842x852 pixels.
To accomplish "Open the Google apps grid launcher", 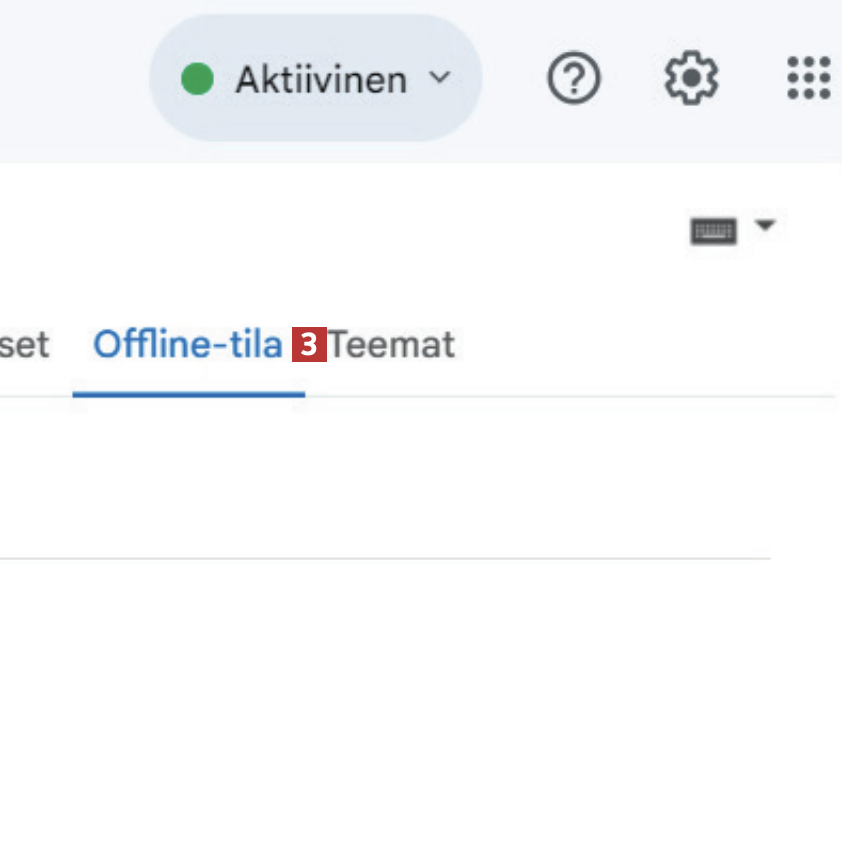I will (x=808, y=78).
